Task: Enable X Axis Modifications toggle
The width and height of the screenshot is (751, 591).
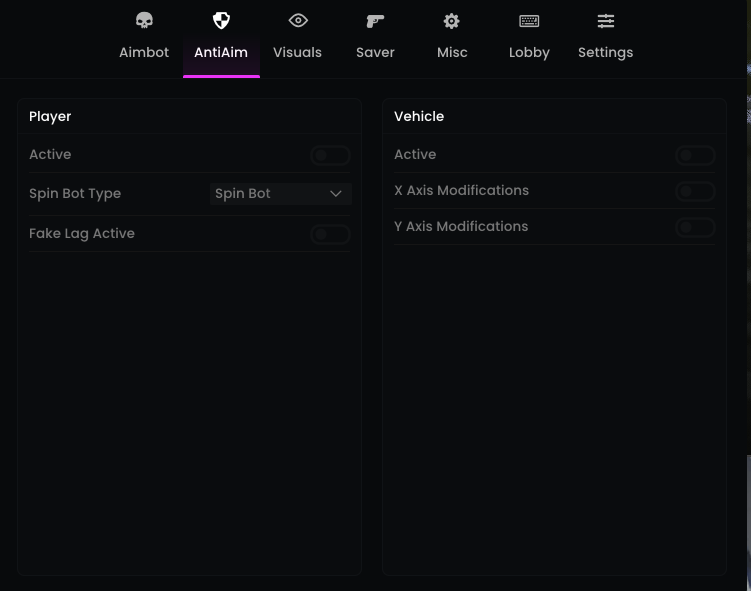Action: [x=695, y=191]
